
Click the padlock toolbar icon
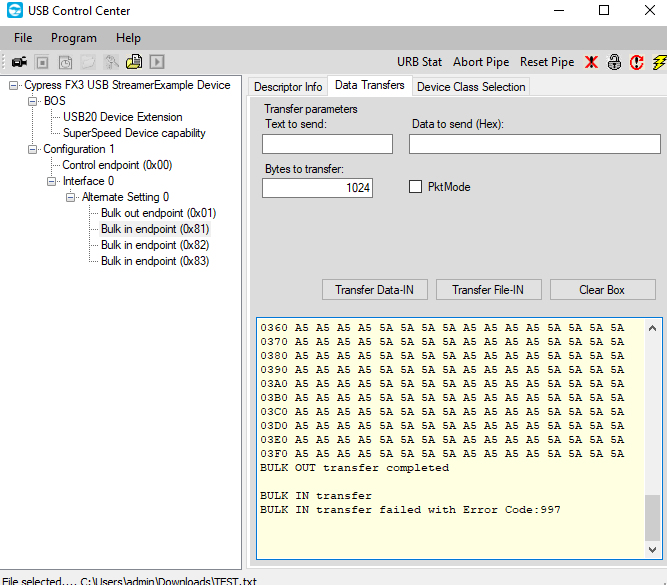click(614, 62)
